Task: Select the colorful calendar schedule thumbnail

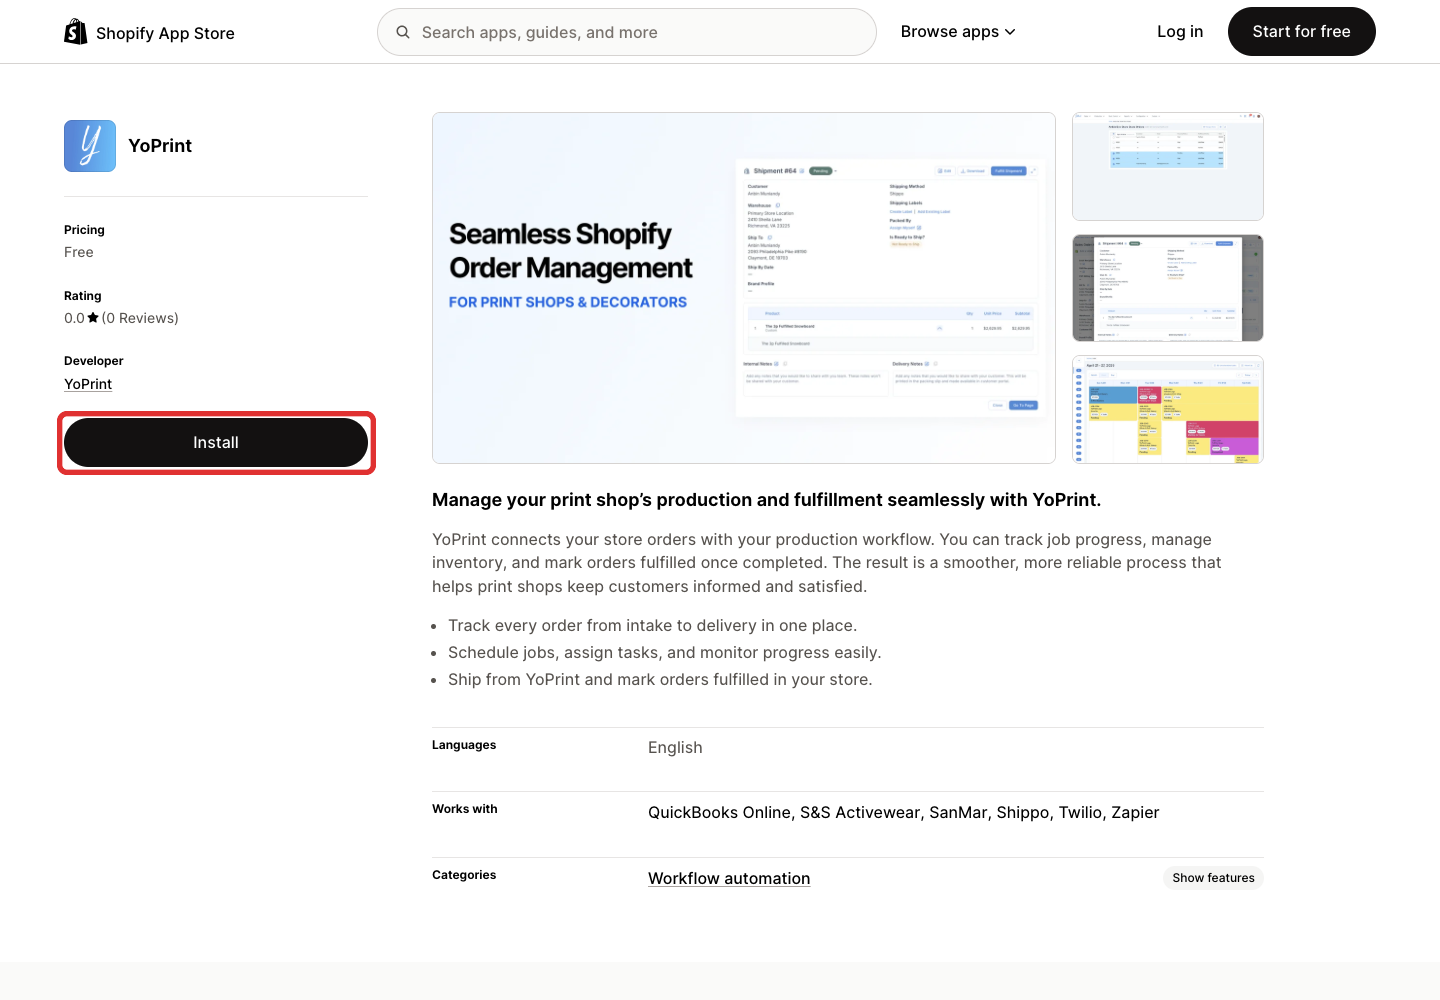Action: 1168,410
